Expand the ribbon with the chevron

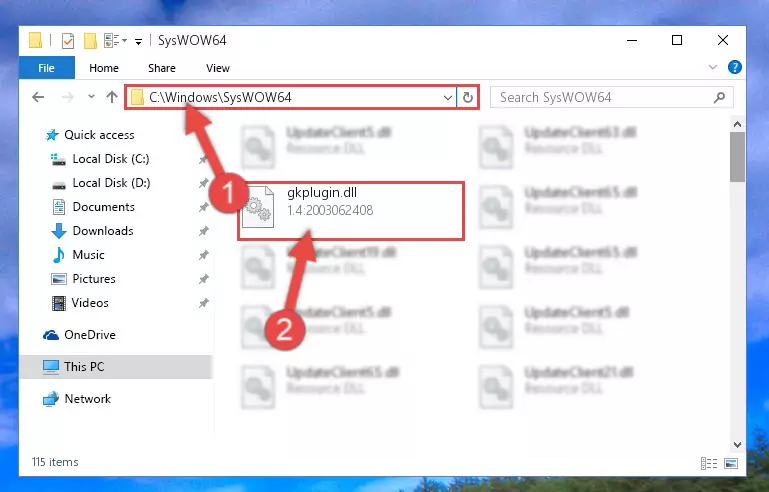713,67
